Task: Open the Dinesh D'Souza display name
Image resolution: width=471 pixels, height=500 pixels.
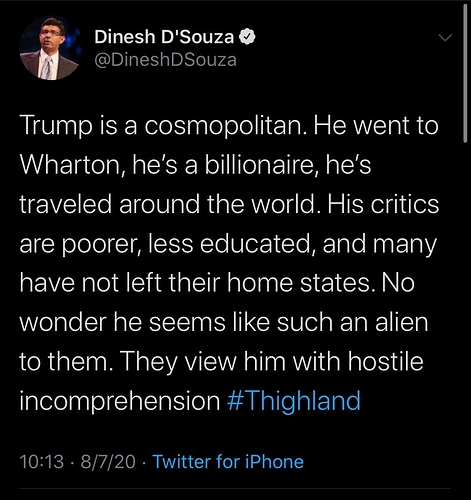Action: pos(164,37)
